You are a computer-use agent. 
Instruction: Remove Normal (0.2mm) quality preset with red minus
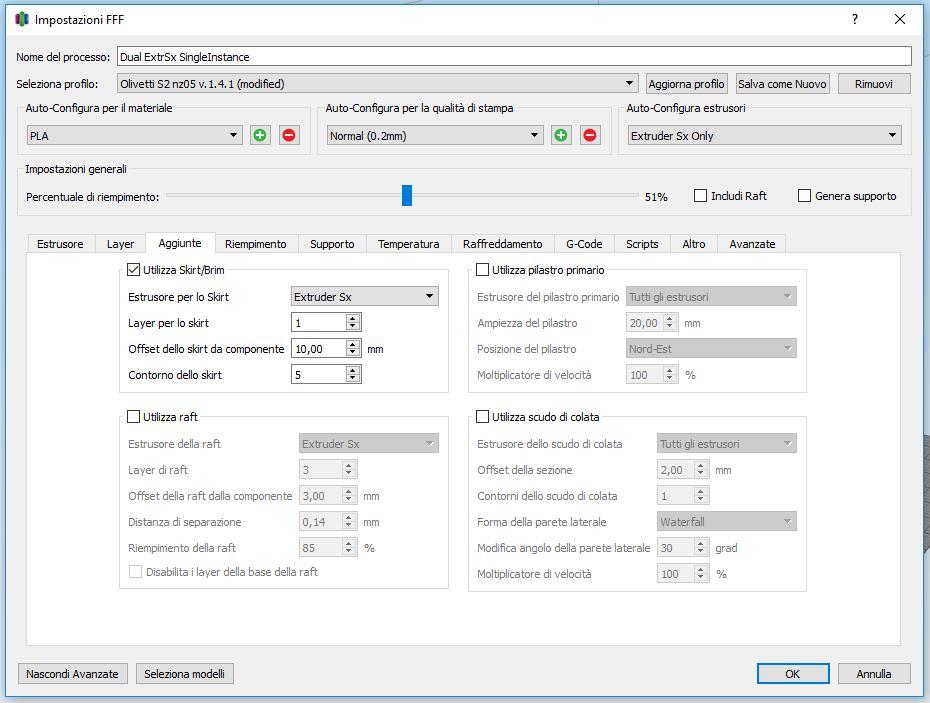(x=590, y=135)
